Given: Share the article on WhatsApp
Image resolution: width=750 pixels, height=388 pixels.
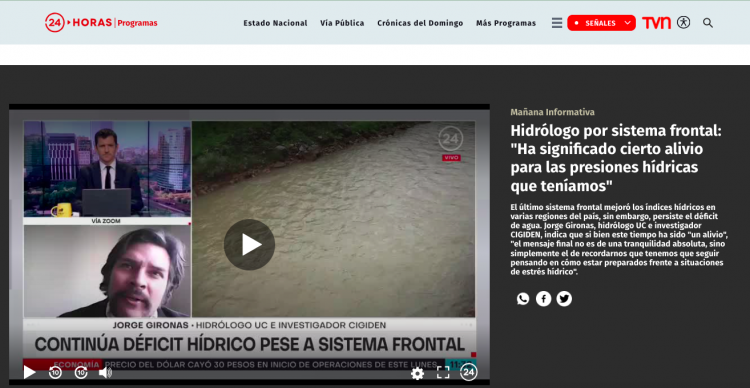Looking at the screenshot, I should [523, 299].
